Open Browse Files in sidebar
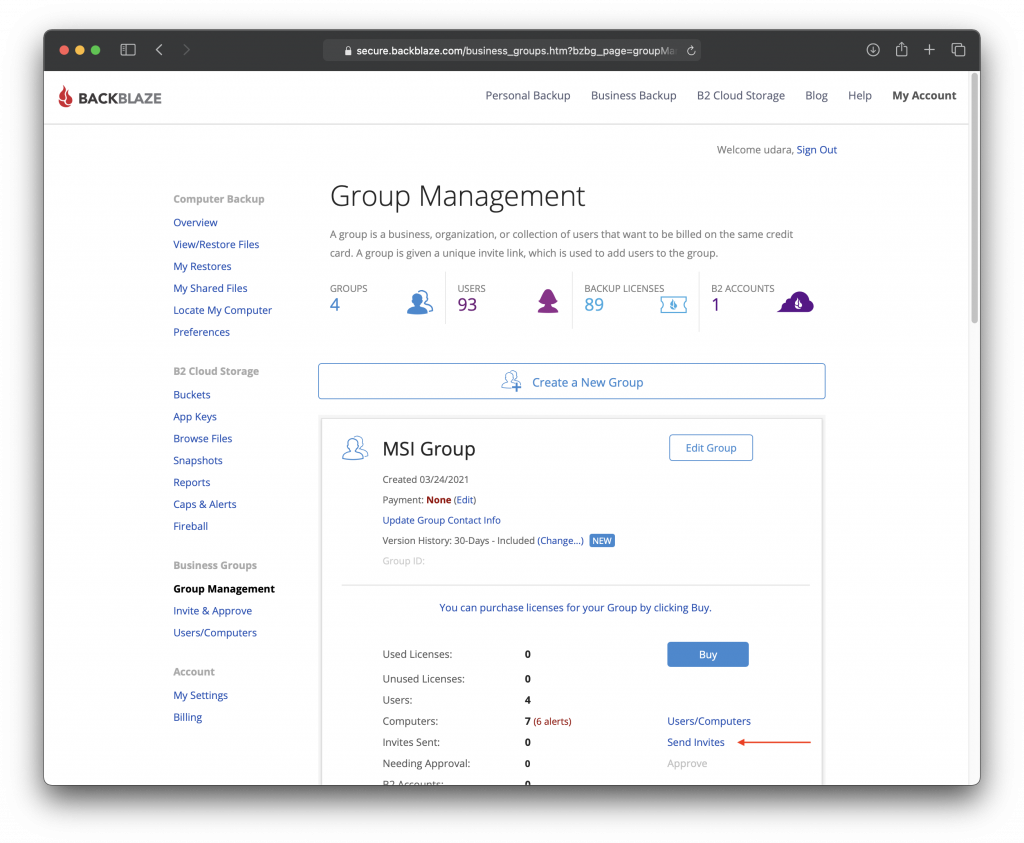This screenshot has height=843, width=1024. [x=202, y=438]
